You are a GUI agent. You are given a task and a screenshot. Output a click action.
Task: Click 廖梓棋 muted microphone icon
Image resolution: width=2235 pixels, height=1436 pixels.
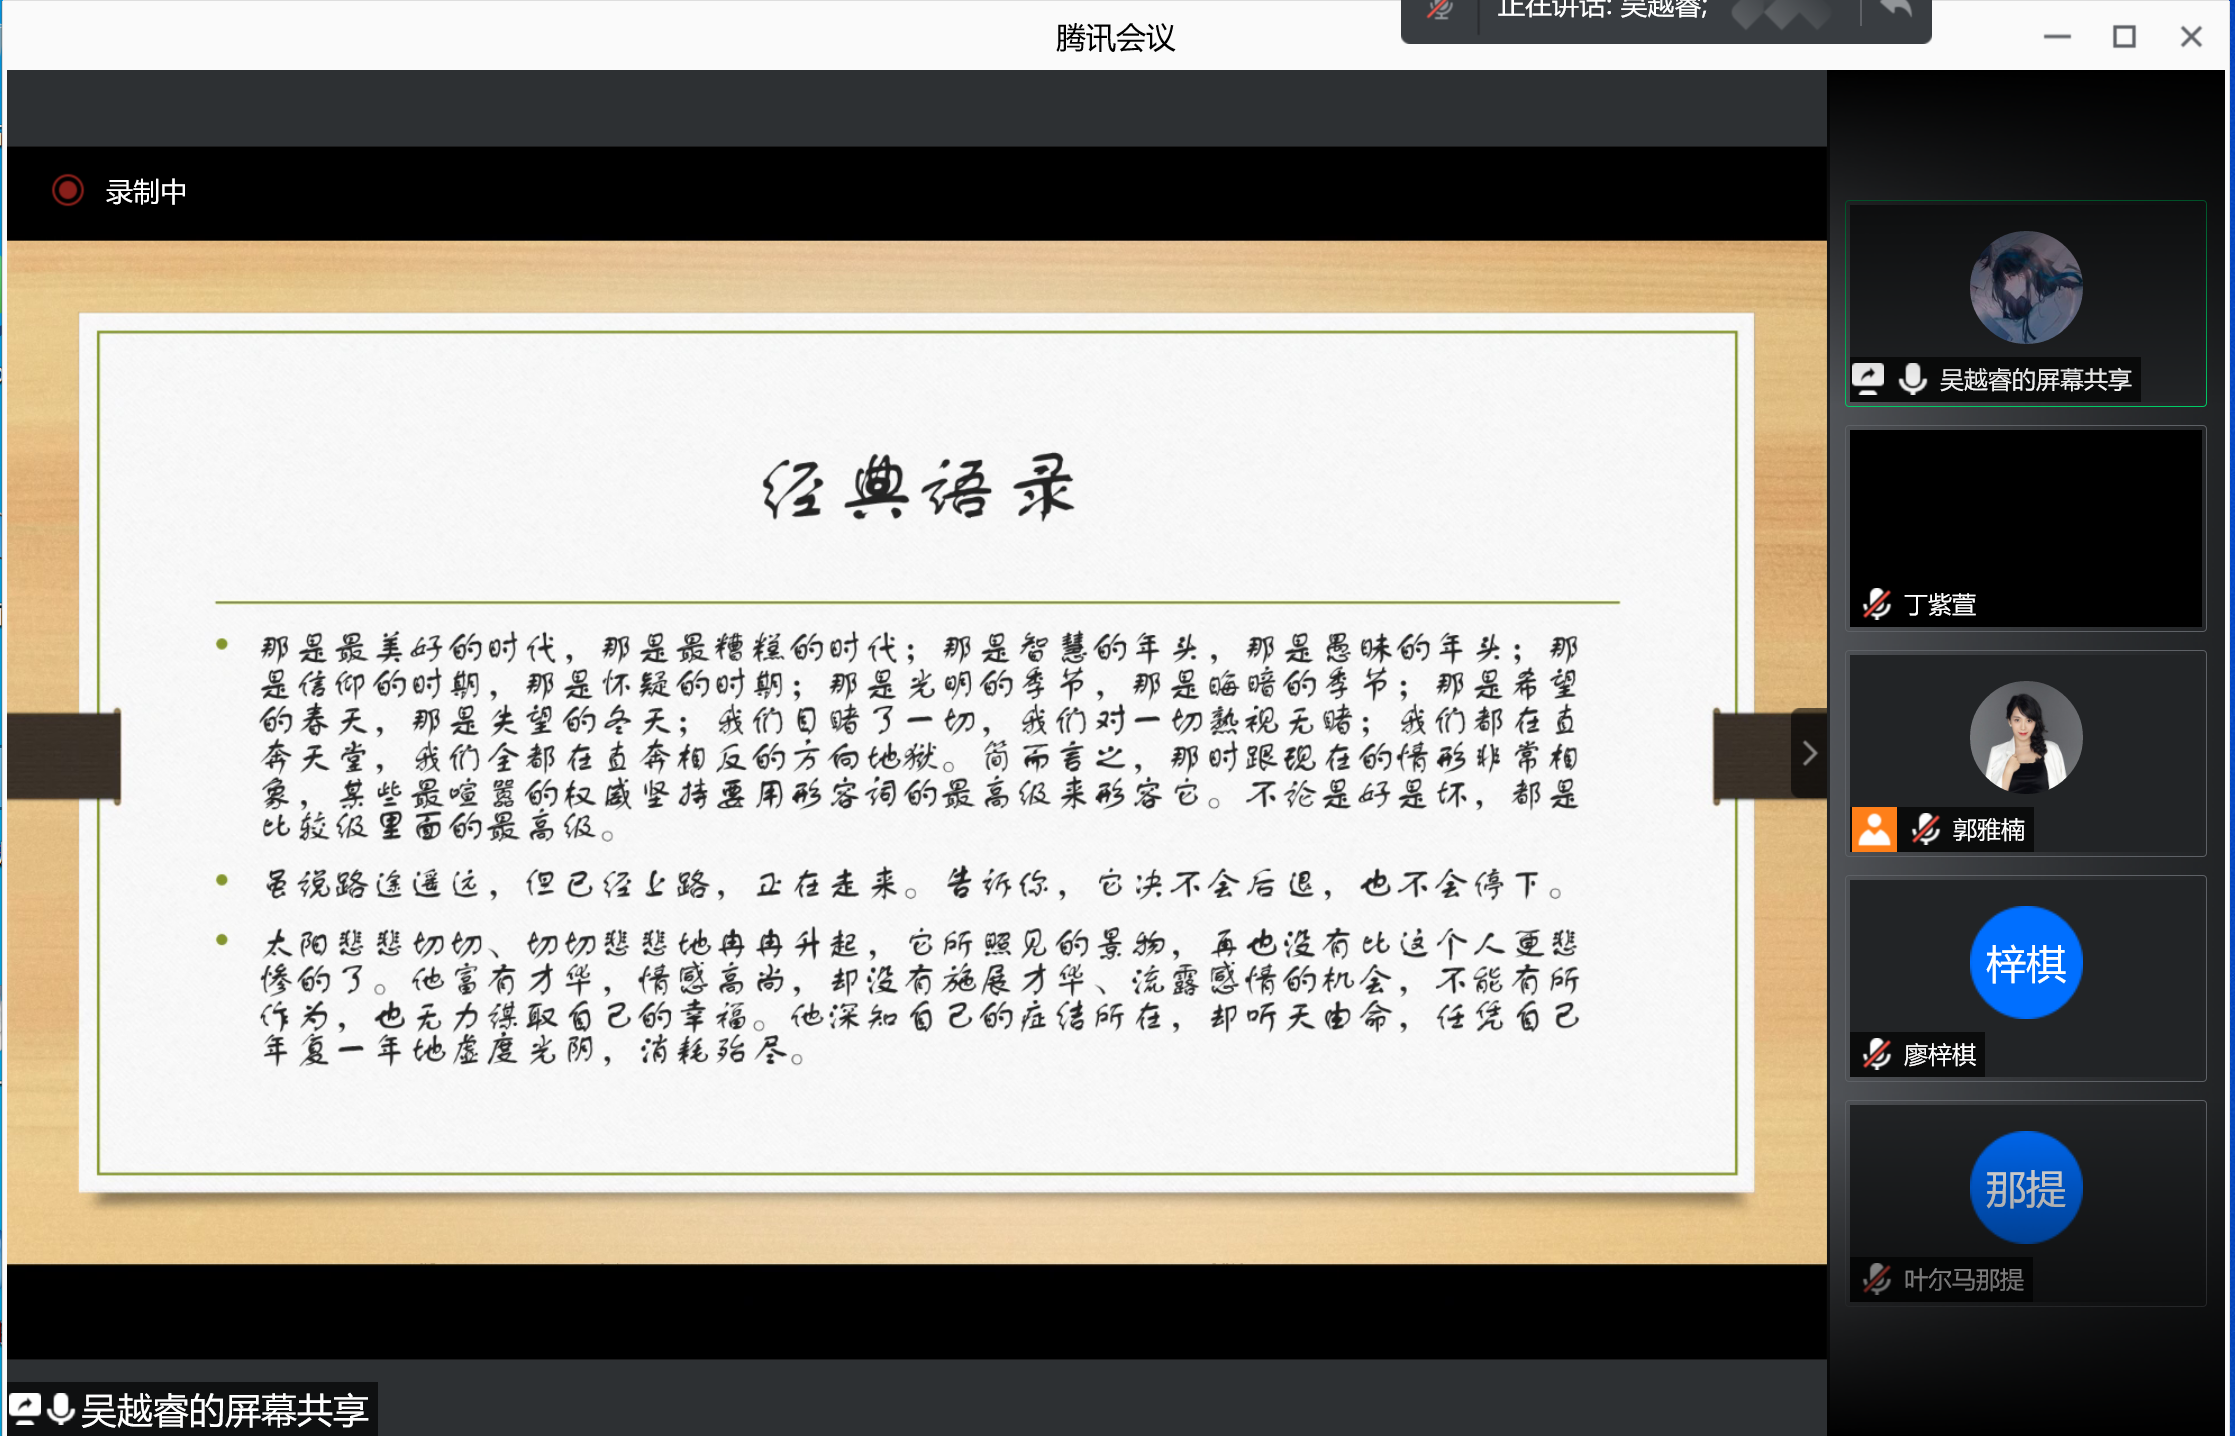[x=1876, y=1054]
